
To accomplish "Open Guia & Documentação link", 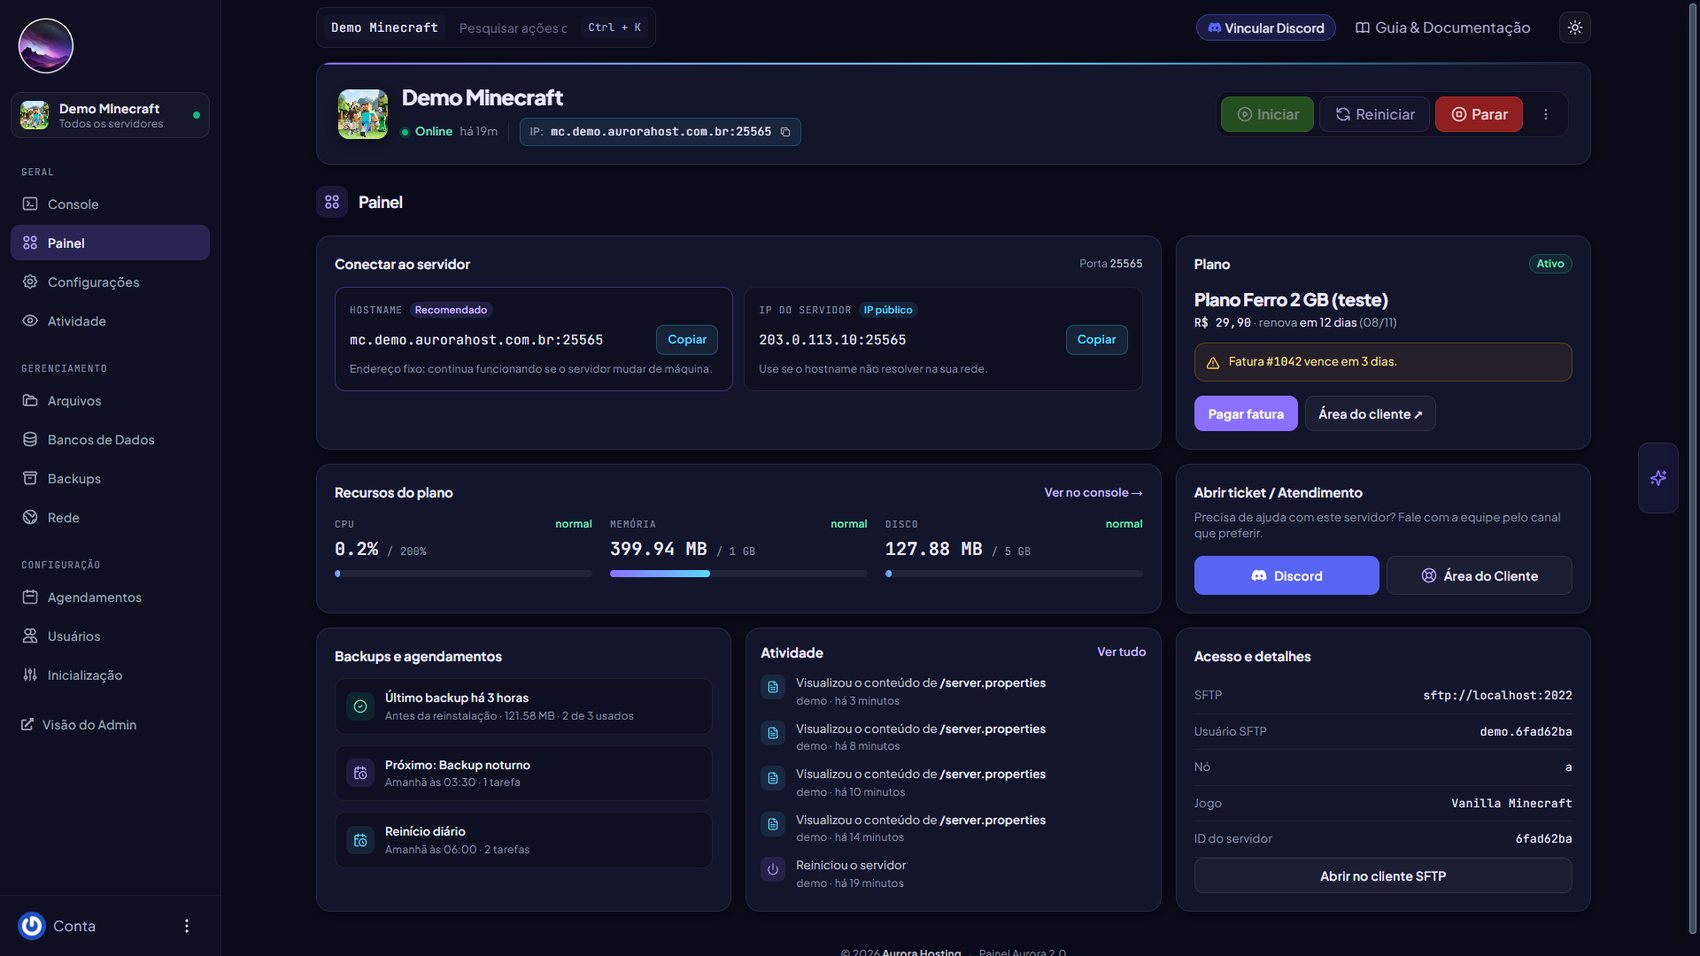I will (x=1443, y=28).
